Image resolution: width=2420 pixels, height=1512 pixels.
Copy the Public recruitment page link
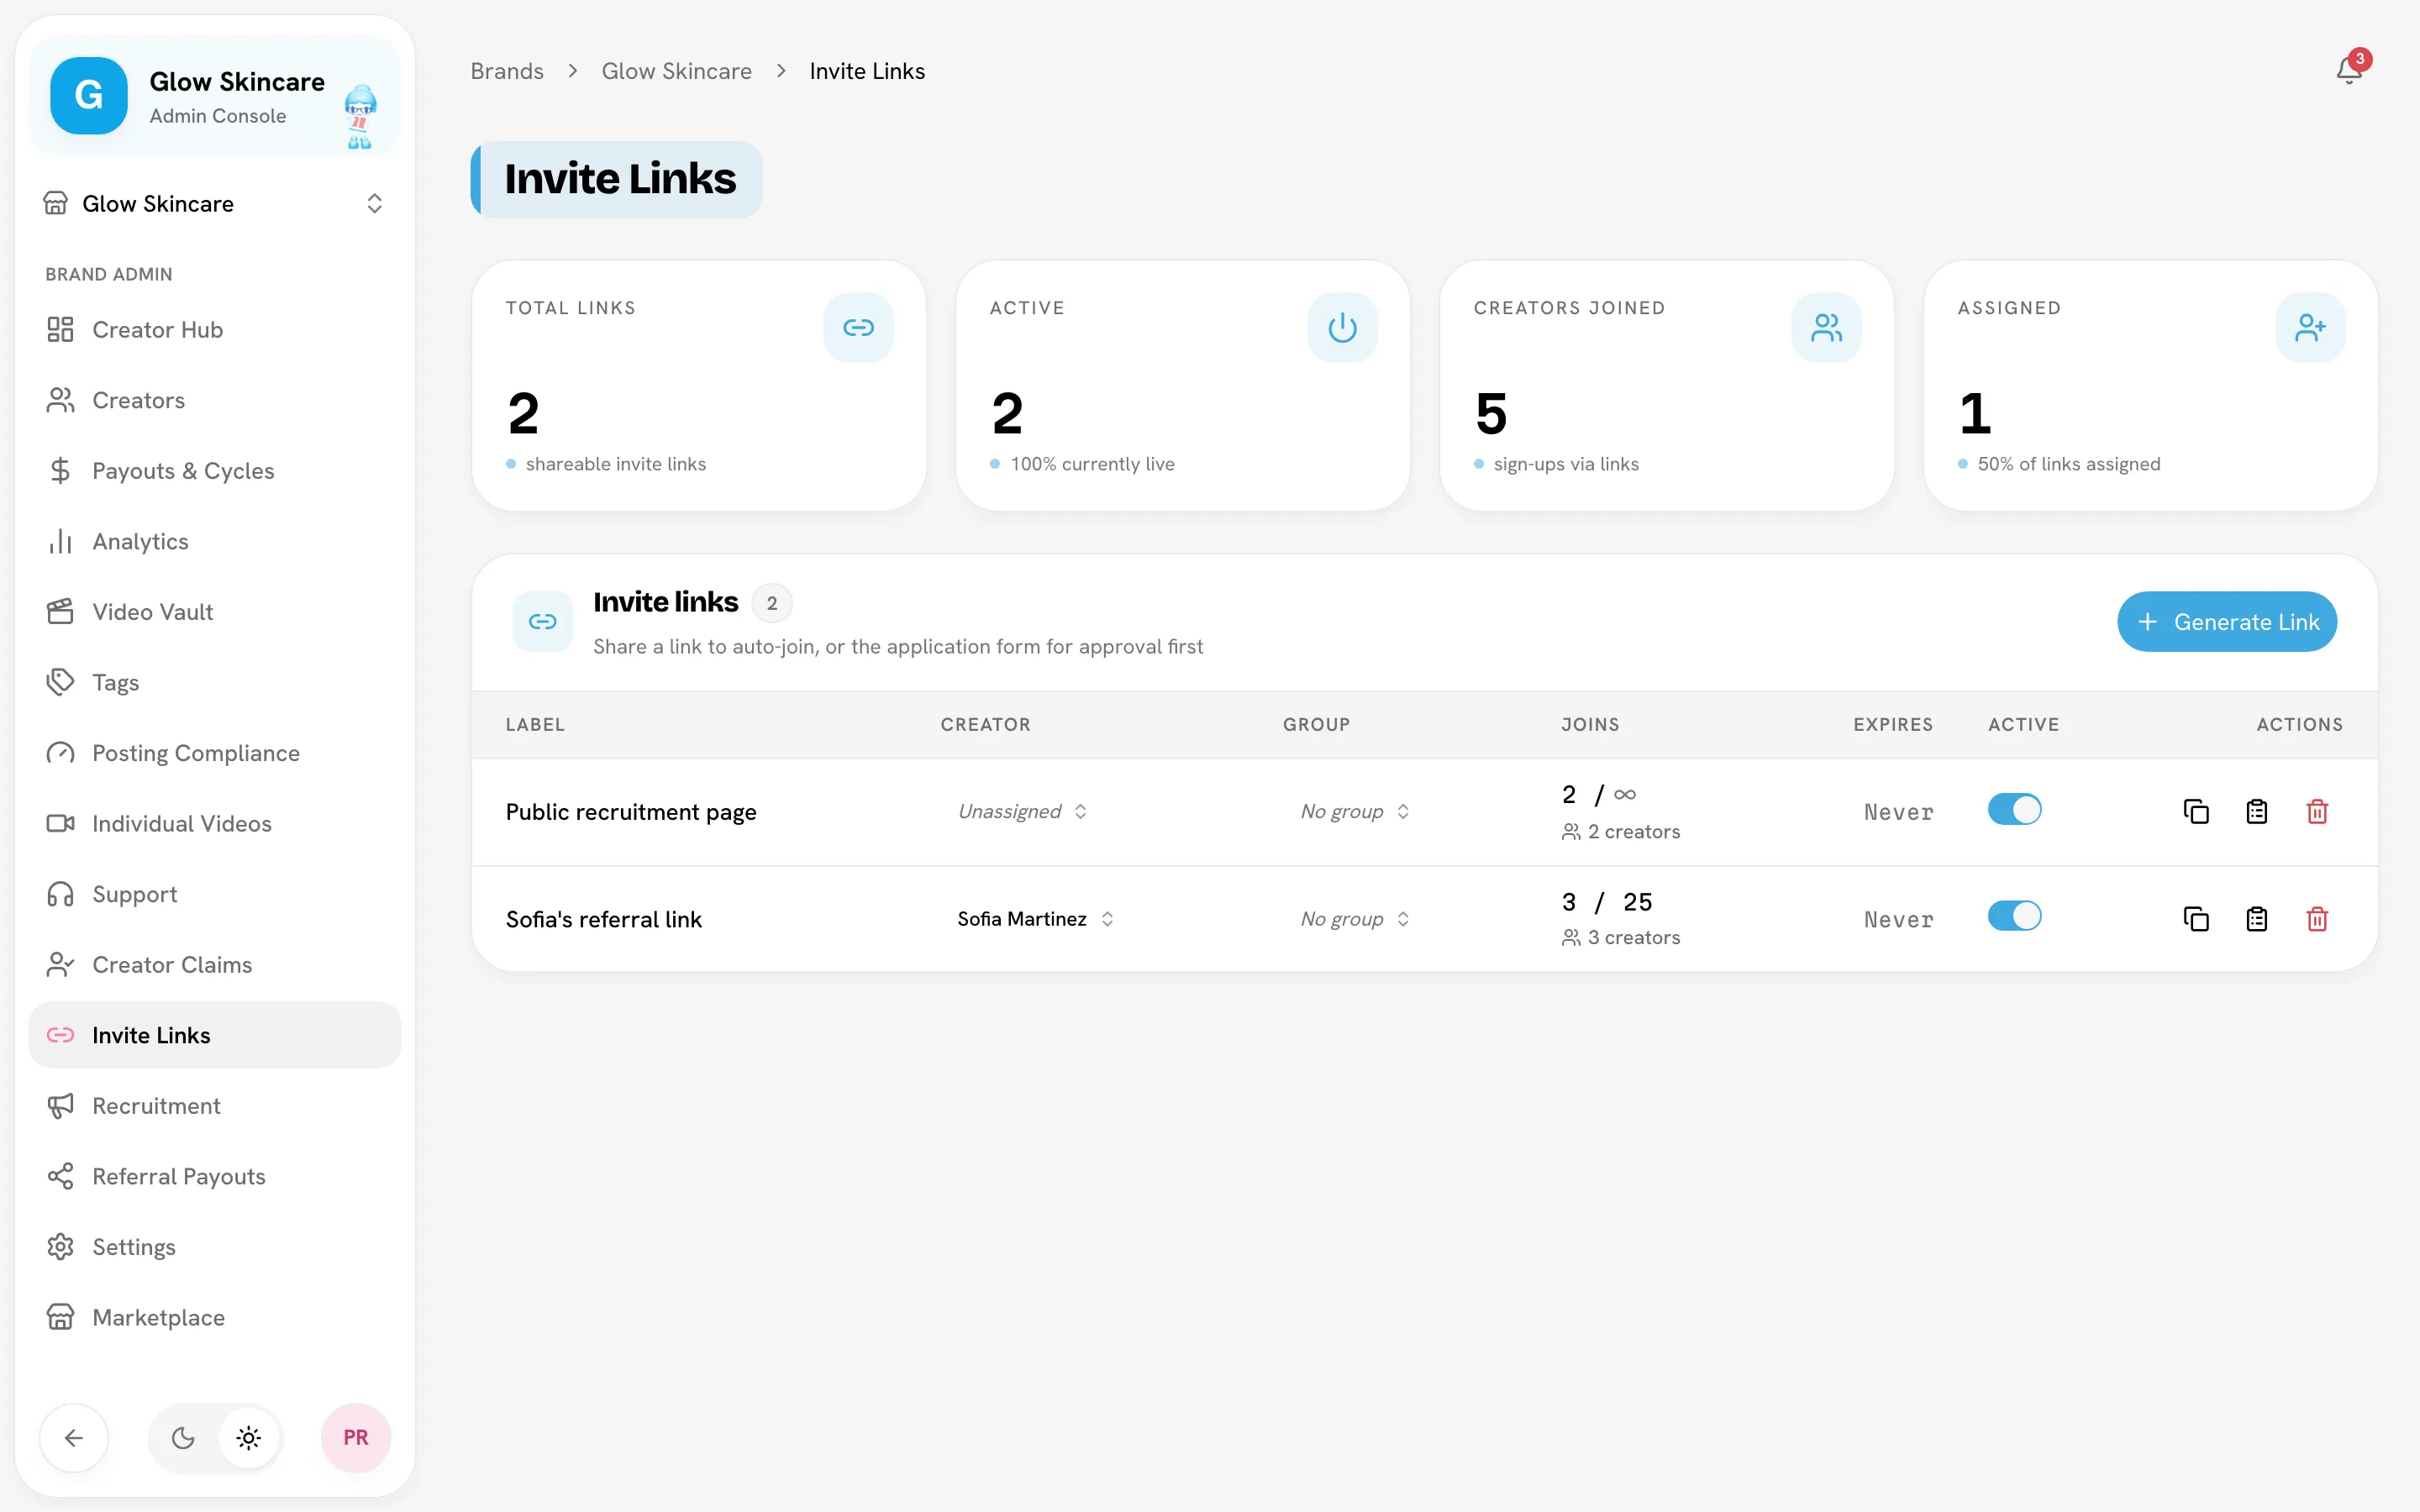coord(2196,811)
